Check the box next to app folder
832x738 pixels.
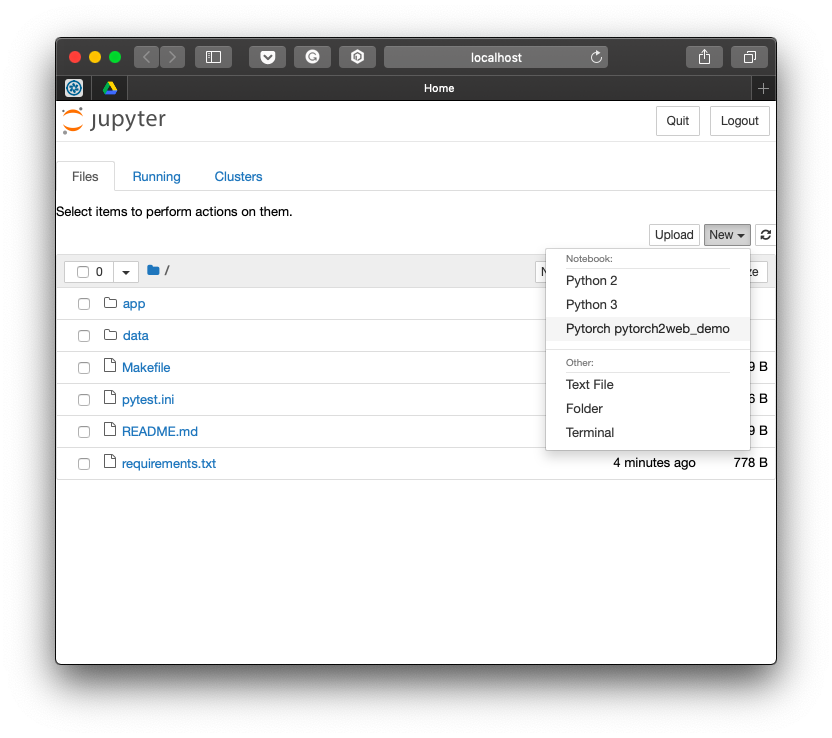84,304
